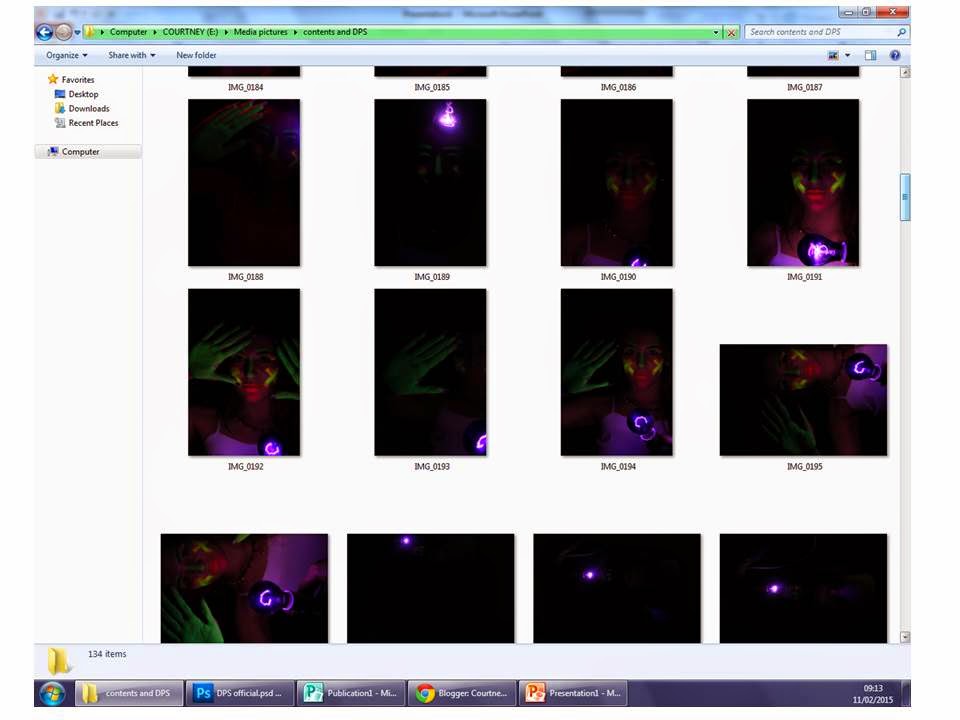Viewport: 960px width, 720px height.
Task: Switch to Photoshop DPS official.psd taskbar button
Action: [240, 694]
